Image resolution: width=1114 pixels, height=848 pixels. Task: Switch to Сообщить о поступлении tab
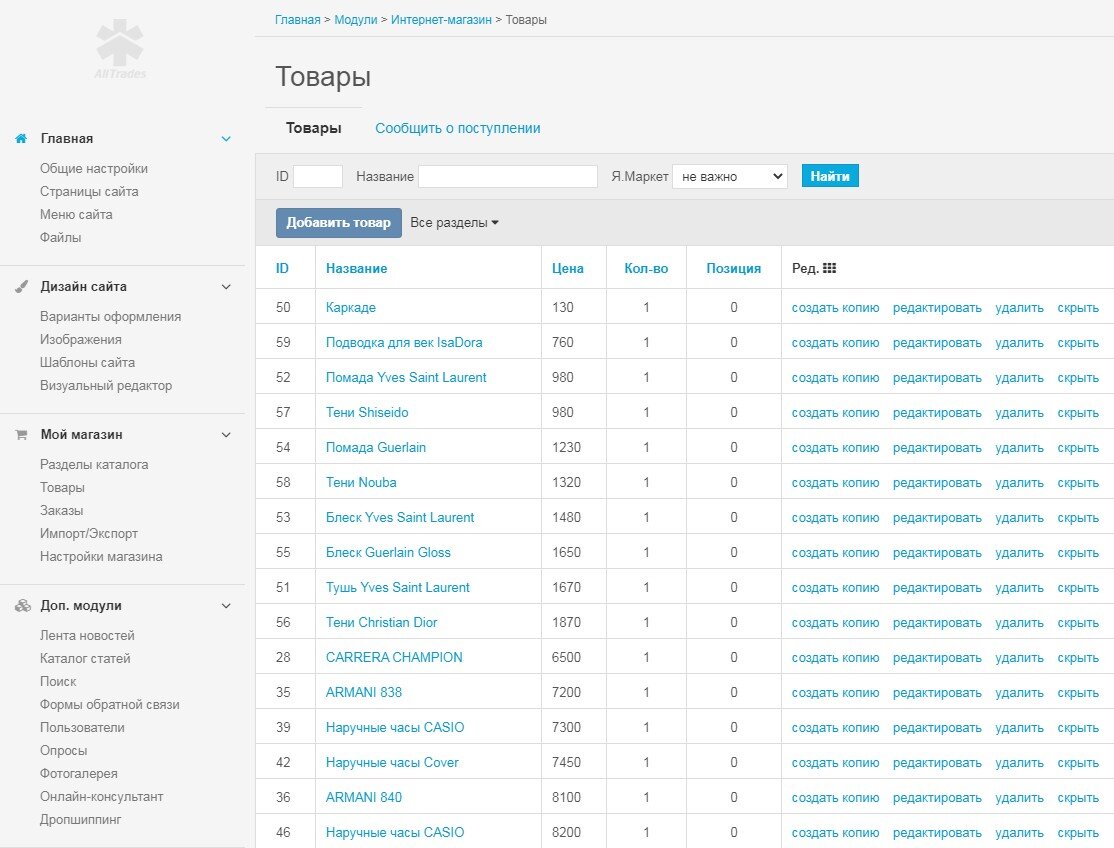click(x=458, y=128)
